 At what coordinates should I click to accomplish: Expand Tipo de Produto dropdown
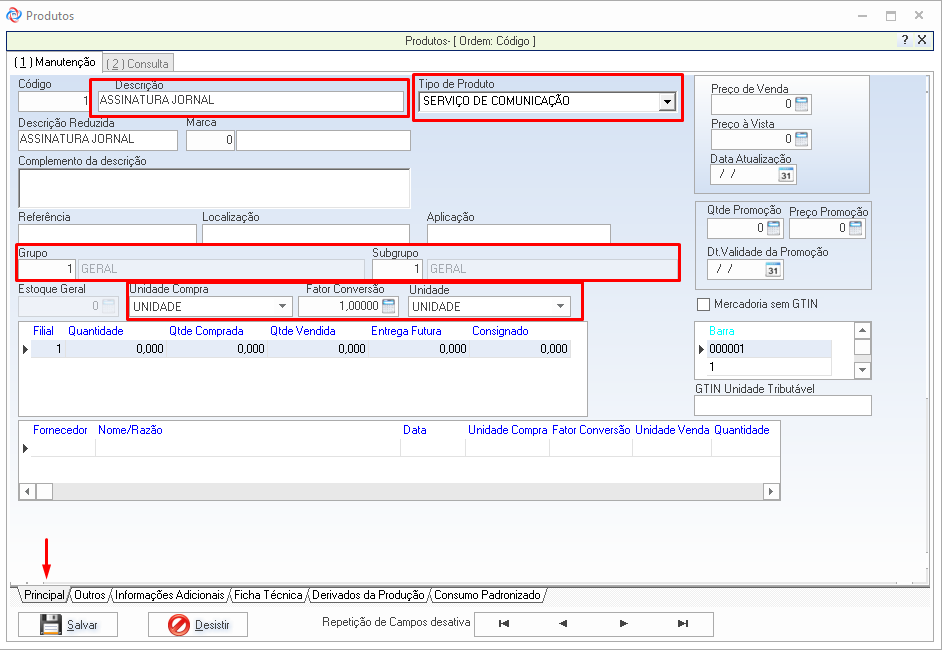666,102
